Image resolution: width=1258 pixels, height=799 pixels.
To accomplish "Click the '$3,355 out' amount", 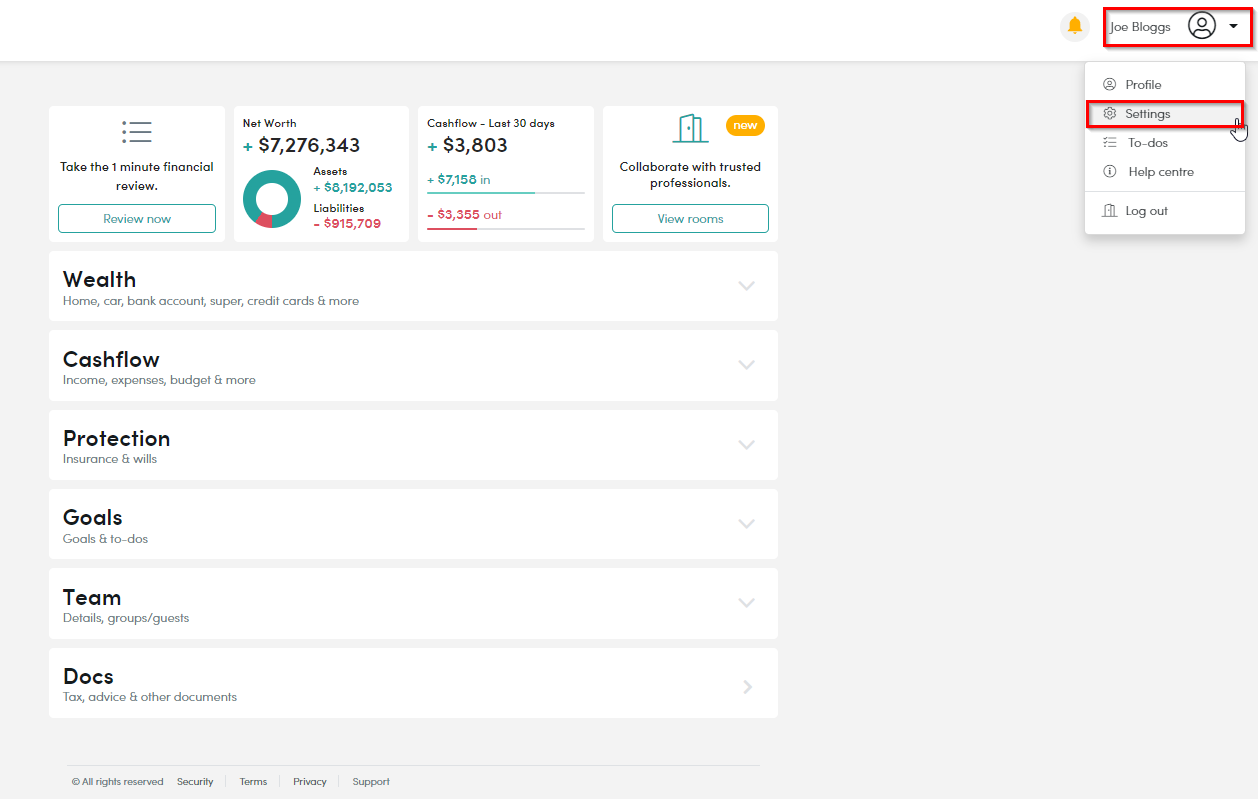I will point(464,215).
